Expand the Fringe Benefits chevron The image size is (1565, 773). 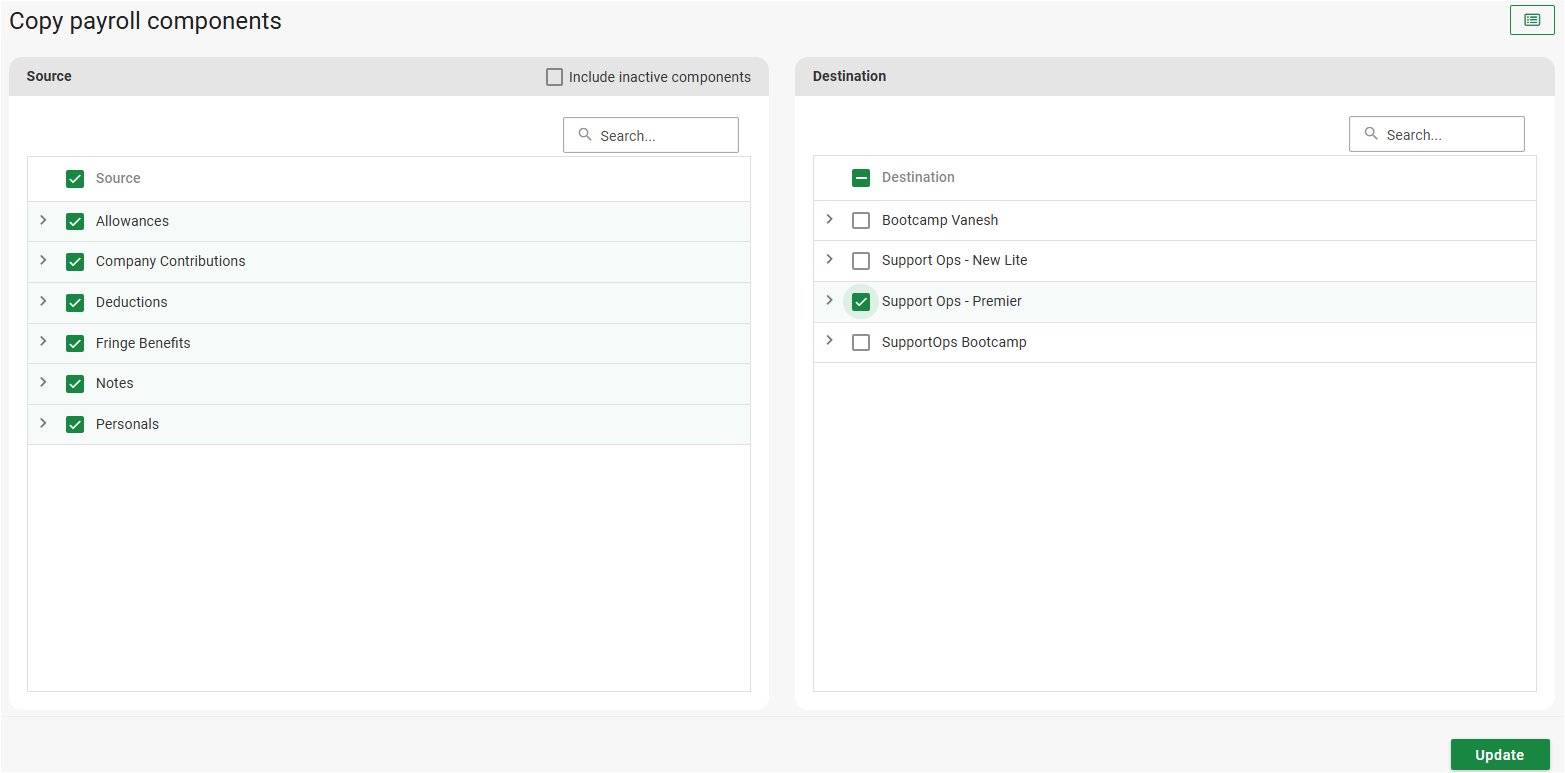[43, 342]
